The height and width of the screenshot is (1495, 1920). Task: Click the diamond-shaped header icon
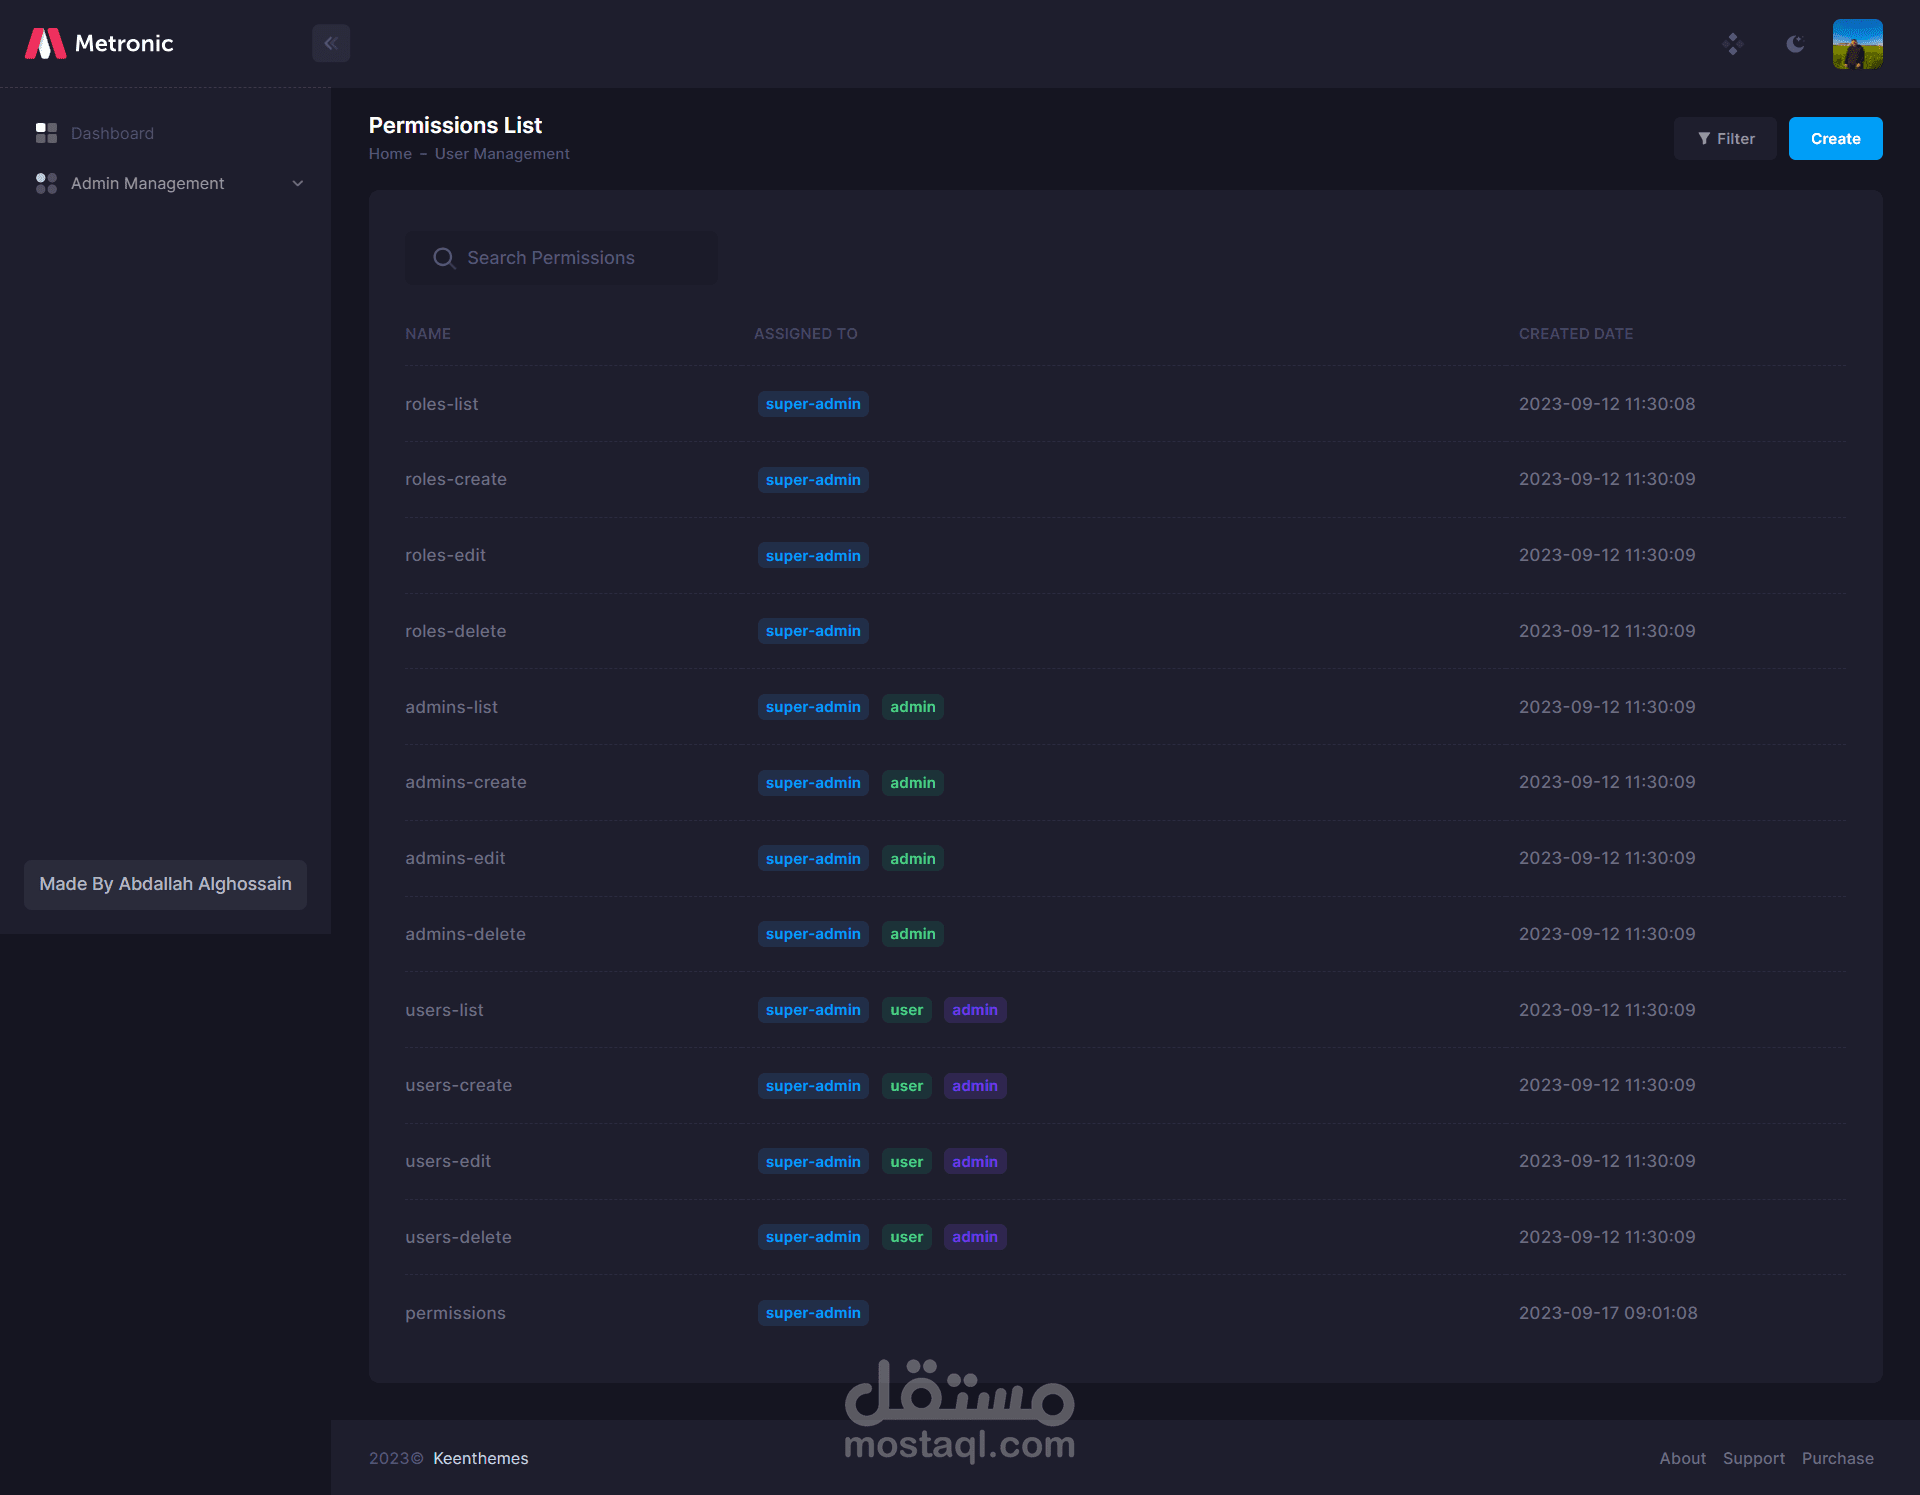1733,44
